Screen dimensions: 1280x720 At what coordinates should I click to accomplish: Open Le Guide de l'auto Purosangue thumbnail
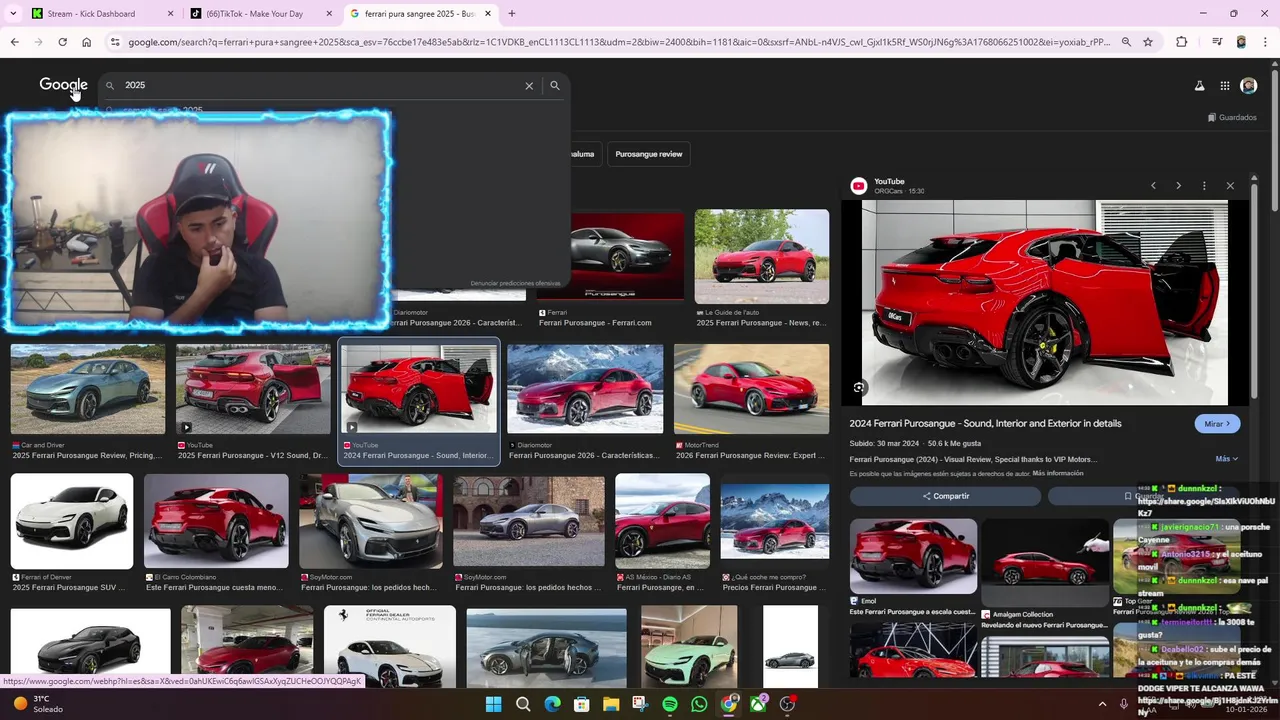(x=762, y=256)
